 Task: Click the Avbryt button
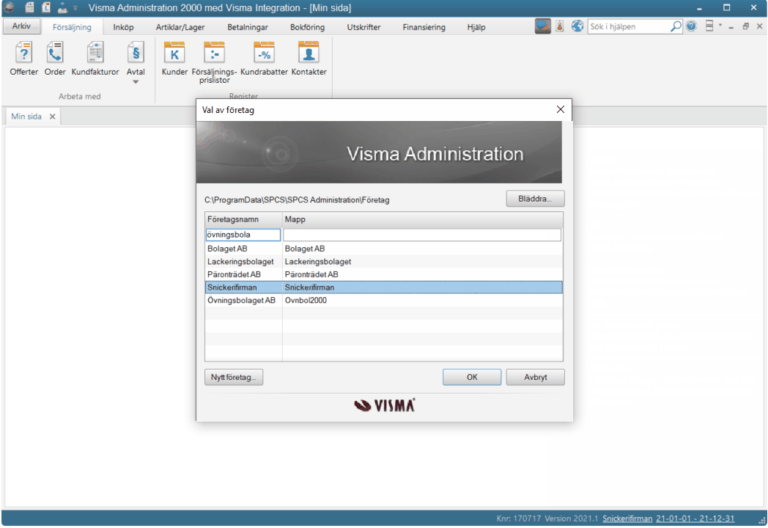[x=535, y=377]
